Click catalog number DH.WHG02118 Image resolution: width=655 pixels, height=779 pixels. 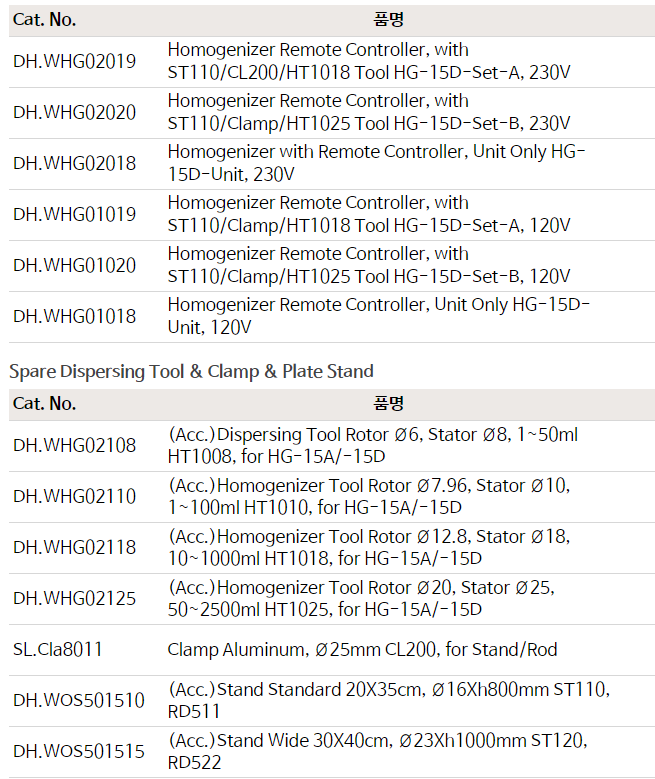click(x=75, y=548)
